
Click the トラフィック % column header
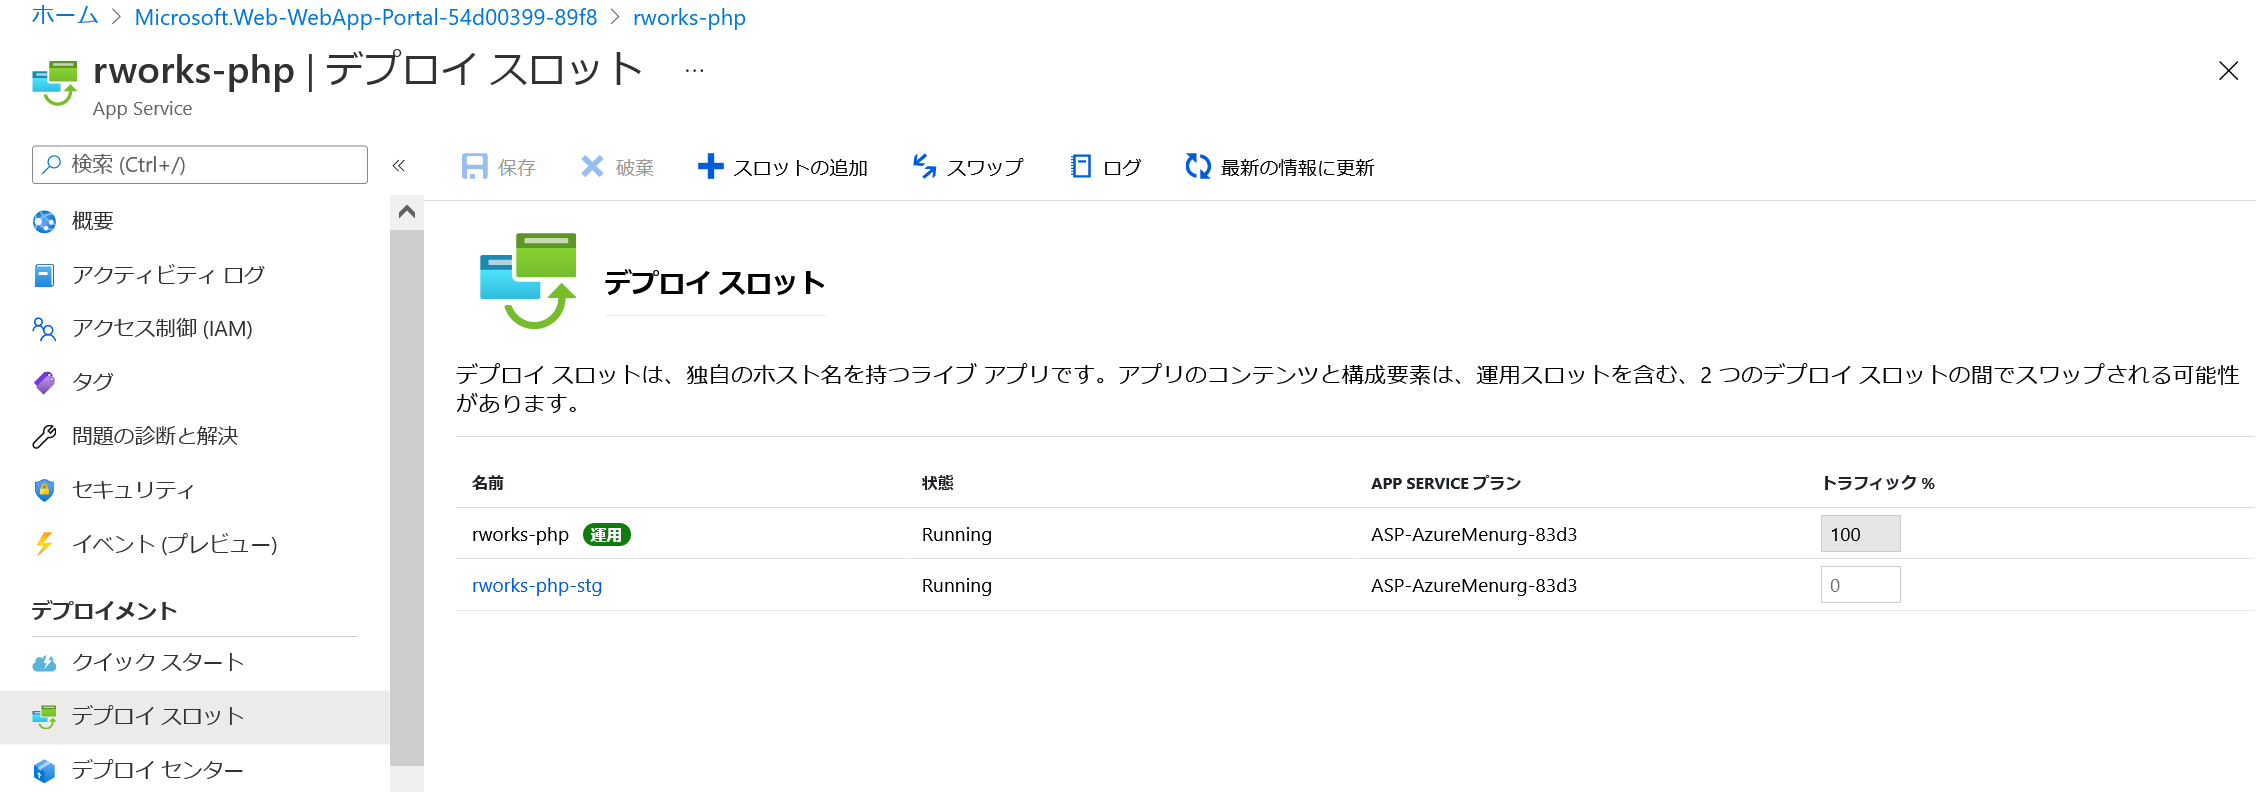(x=1878, y=483)
